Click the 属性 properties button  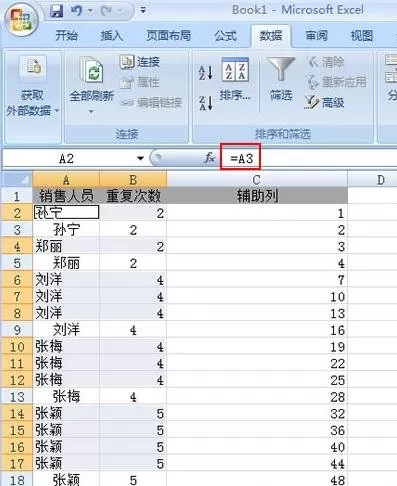(x=139, y=82)
